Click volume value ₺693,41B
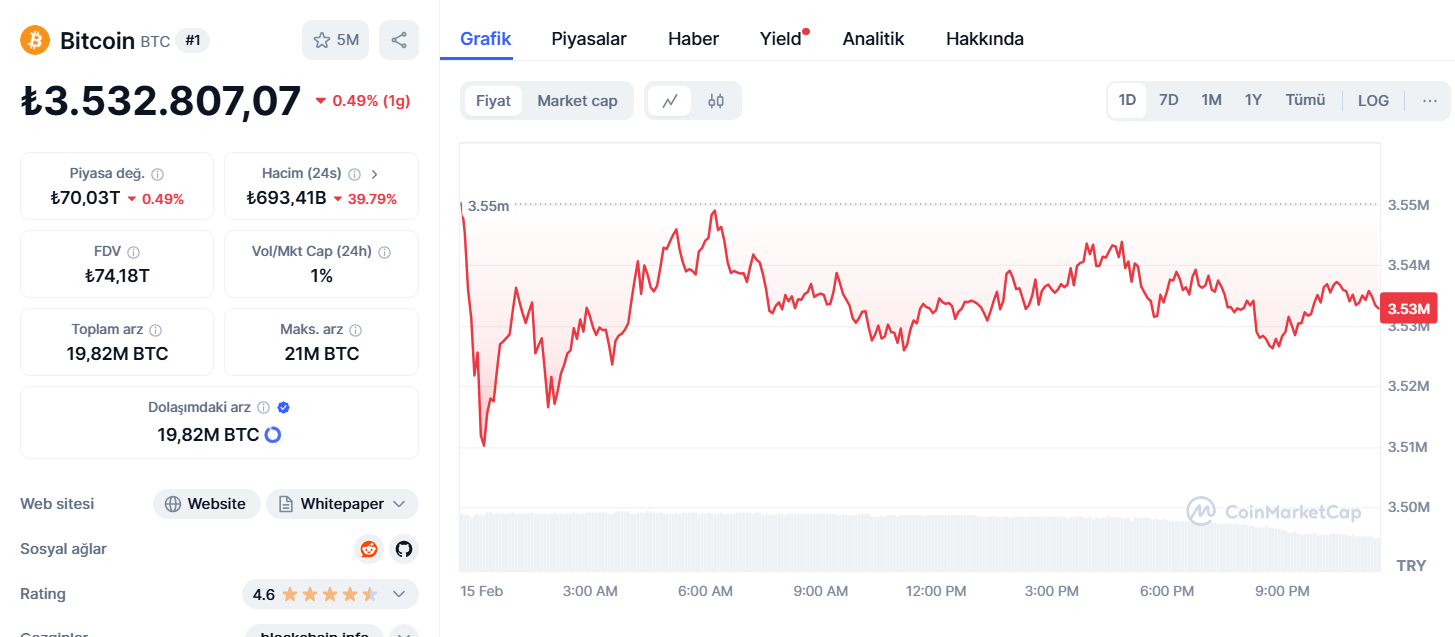This screenshot has height=637, width=1455. click(x=287, y=198)
